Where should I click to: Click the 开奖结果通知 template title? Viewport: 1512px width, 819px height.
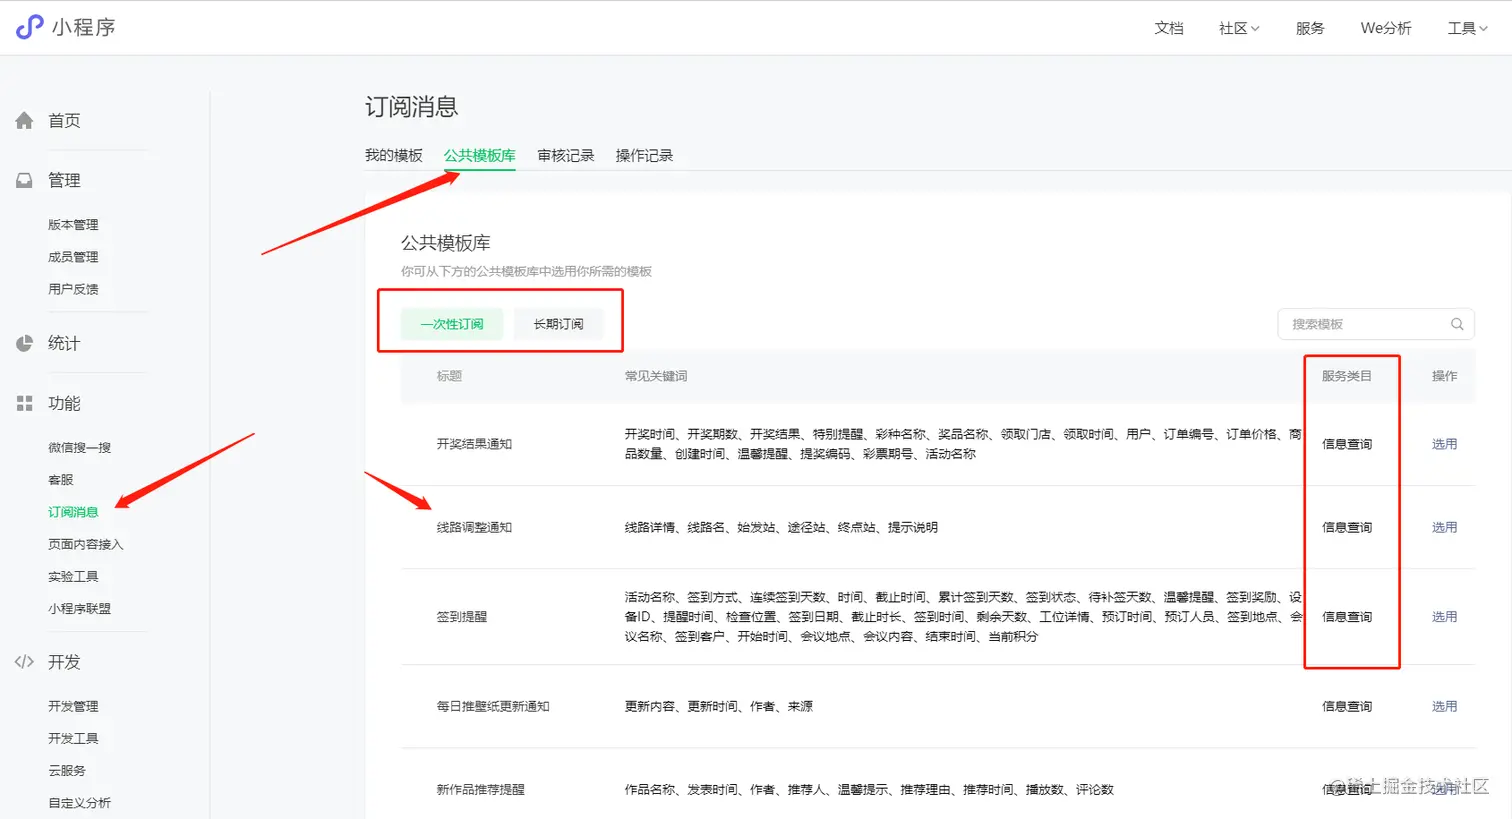pyautogui.click(x=474, y=444)
